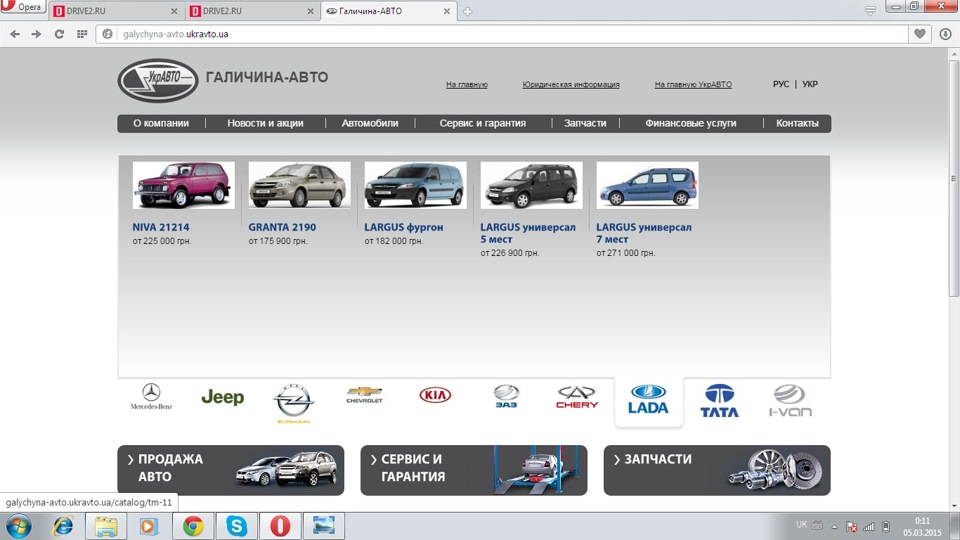
Task: Open Сервис и гарантия menu
Action: point(482,123)
